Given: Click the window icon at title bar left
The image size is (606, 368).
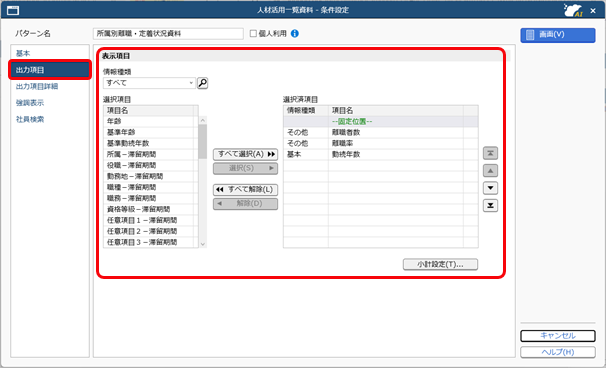Looking at the screenshot, I should pyautogui.click(x=13, y=10).
